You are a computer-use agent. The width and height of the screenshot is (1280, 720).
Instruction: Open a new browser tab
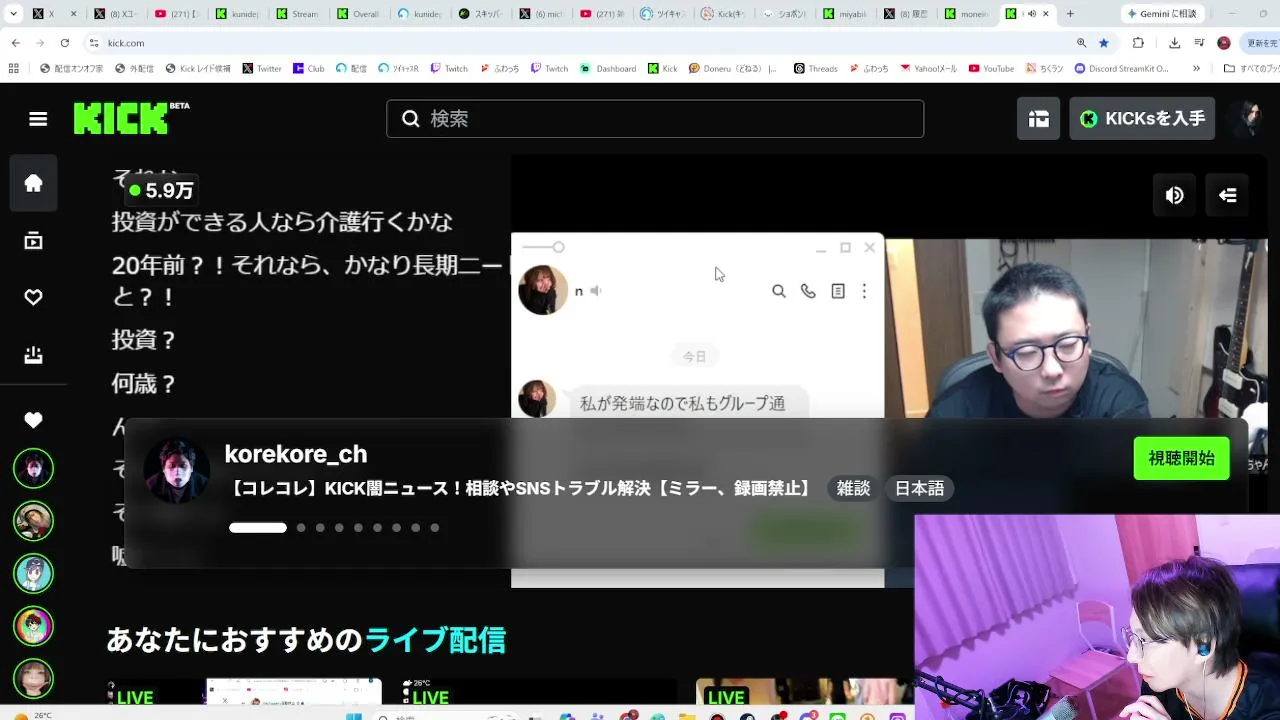pyautogui.click(x=1070, y=14)
